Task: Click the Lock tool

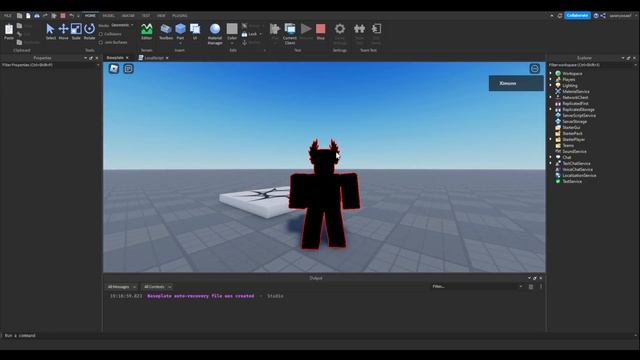Action: click(x=250, y=34)
